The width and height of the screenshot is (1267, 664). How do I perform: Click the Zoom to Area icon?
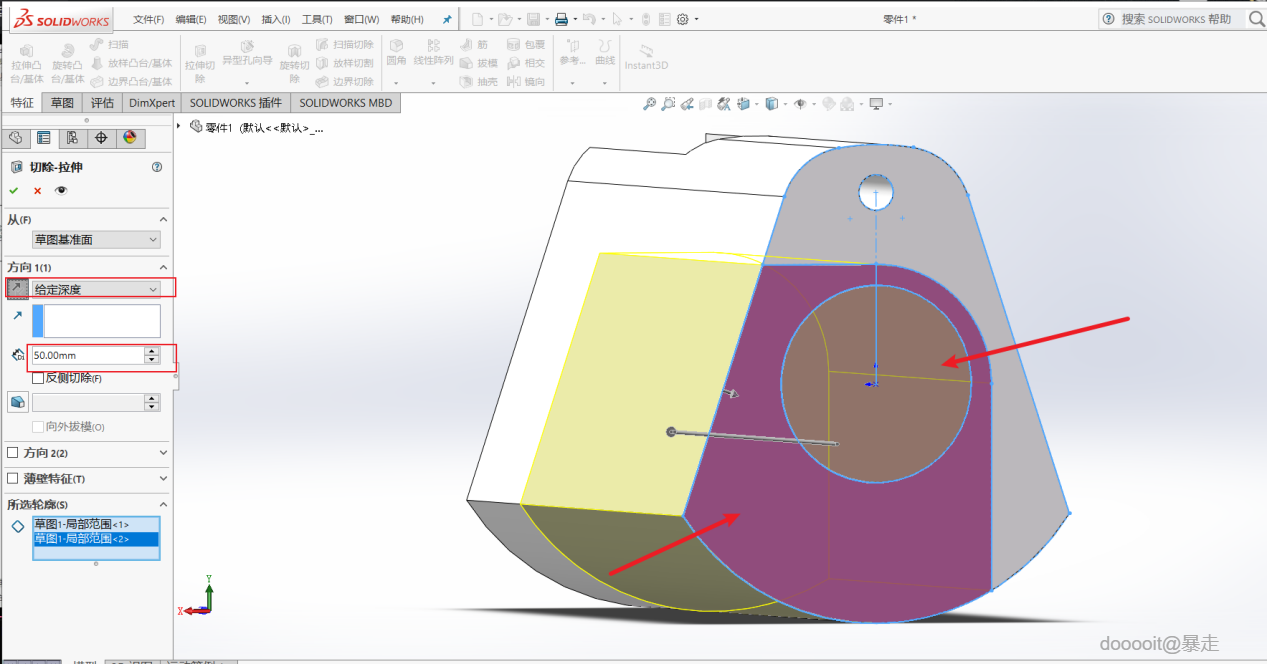668,104
